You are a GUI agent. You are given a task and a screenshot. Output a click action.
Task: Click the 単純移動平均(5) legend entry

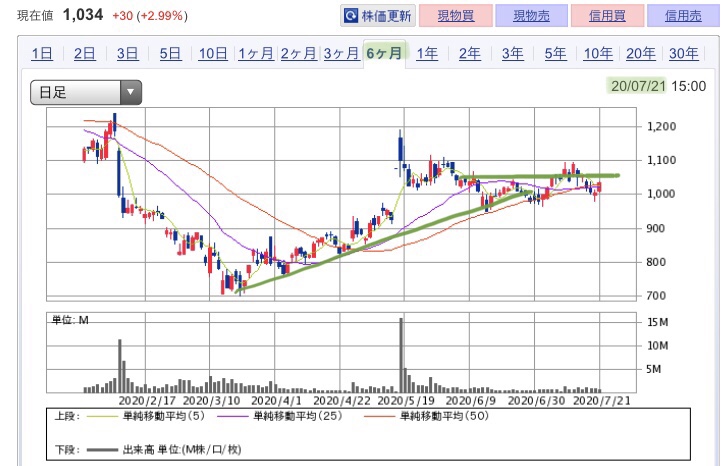146,416
